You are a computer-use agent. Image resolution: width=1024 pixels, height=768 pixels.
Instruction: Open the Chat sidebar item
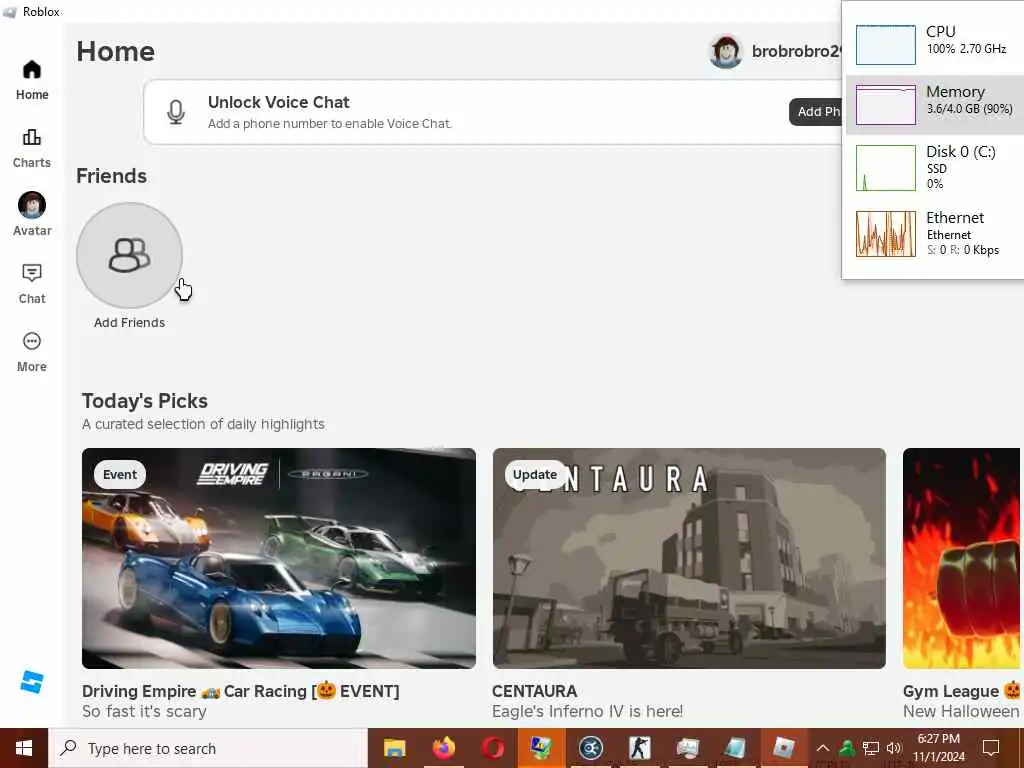coord(32,283)
